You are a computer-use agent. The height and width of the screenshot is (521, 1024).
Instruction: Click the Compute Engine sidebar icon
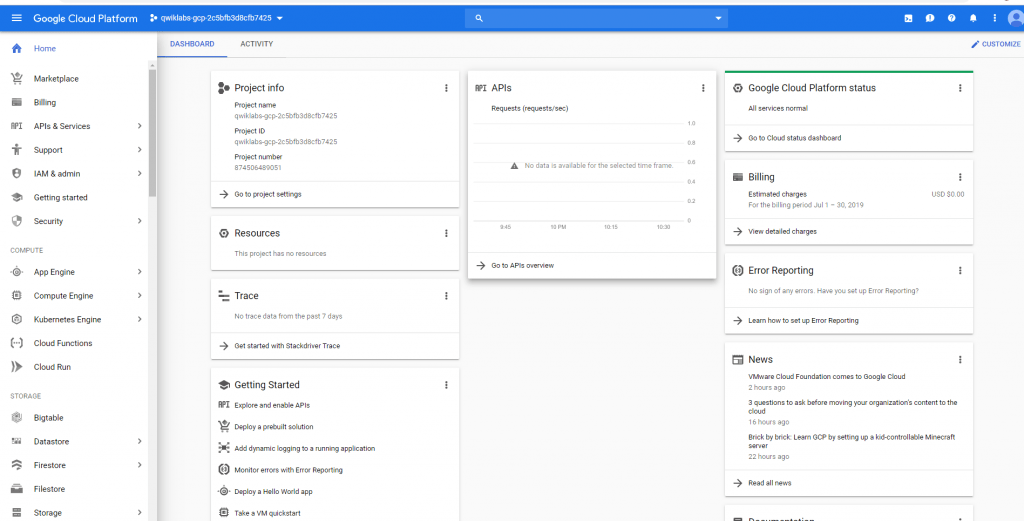(x=17, y=296)
